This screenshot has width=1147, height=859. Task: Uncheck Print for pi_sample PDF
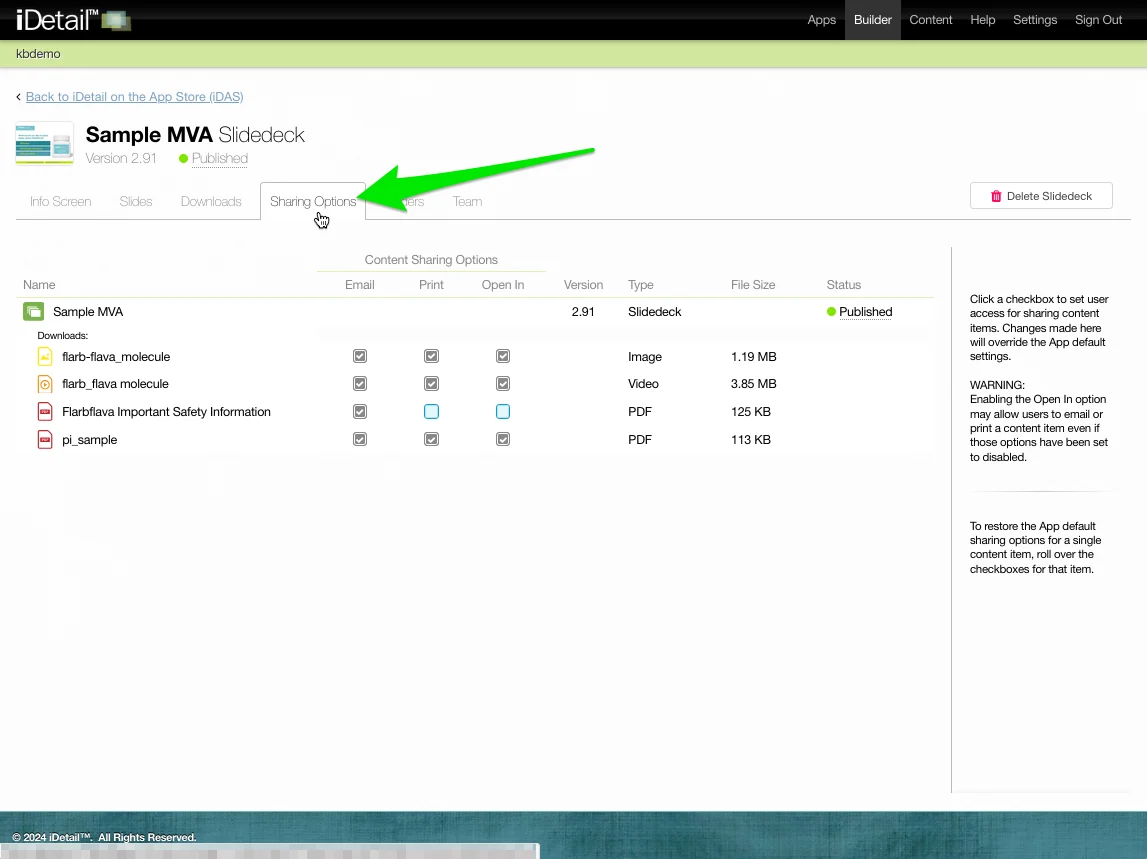(431, 440)
